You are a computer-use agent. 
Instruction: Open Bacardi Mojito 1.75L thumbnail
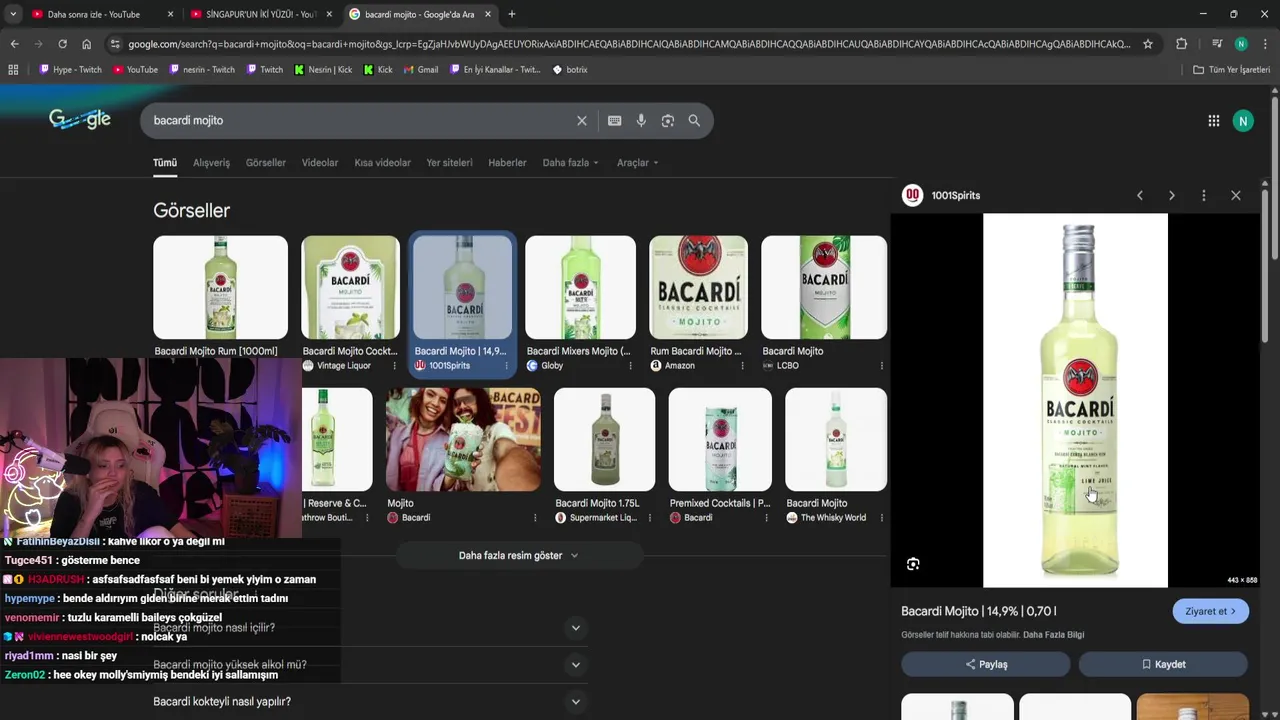pos(604,440)
